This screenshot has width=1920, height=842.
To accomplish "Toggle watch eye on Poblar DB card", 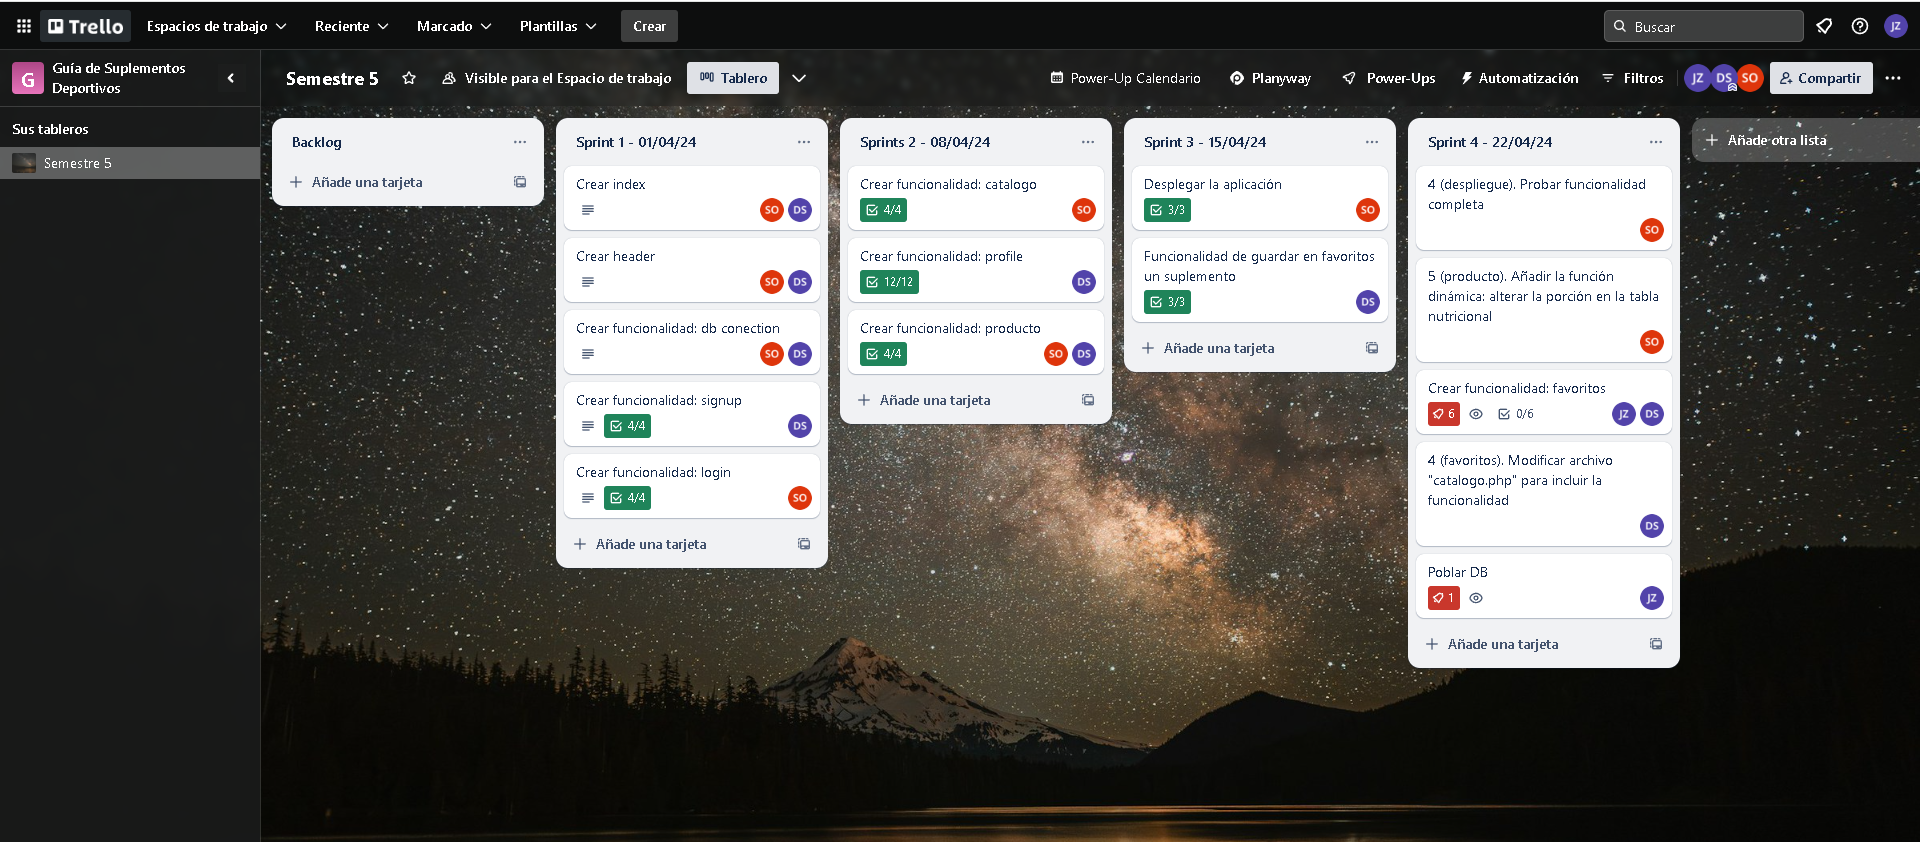I will point(1476,598).
